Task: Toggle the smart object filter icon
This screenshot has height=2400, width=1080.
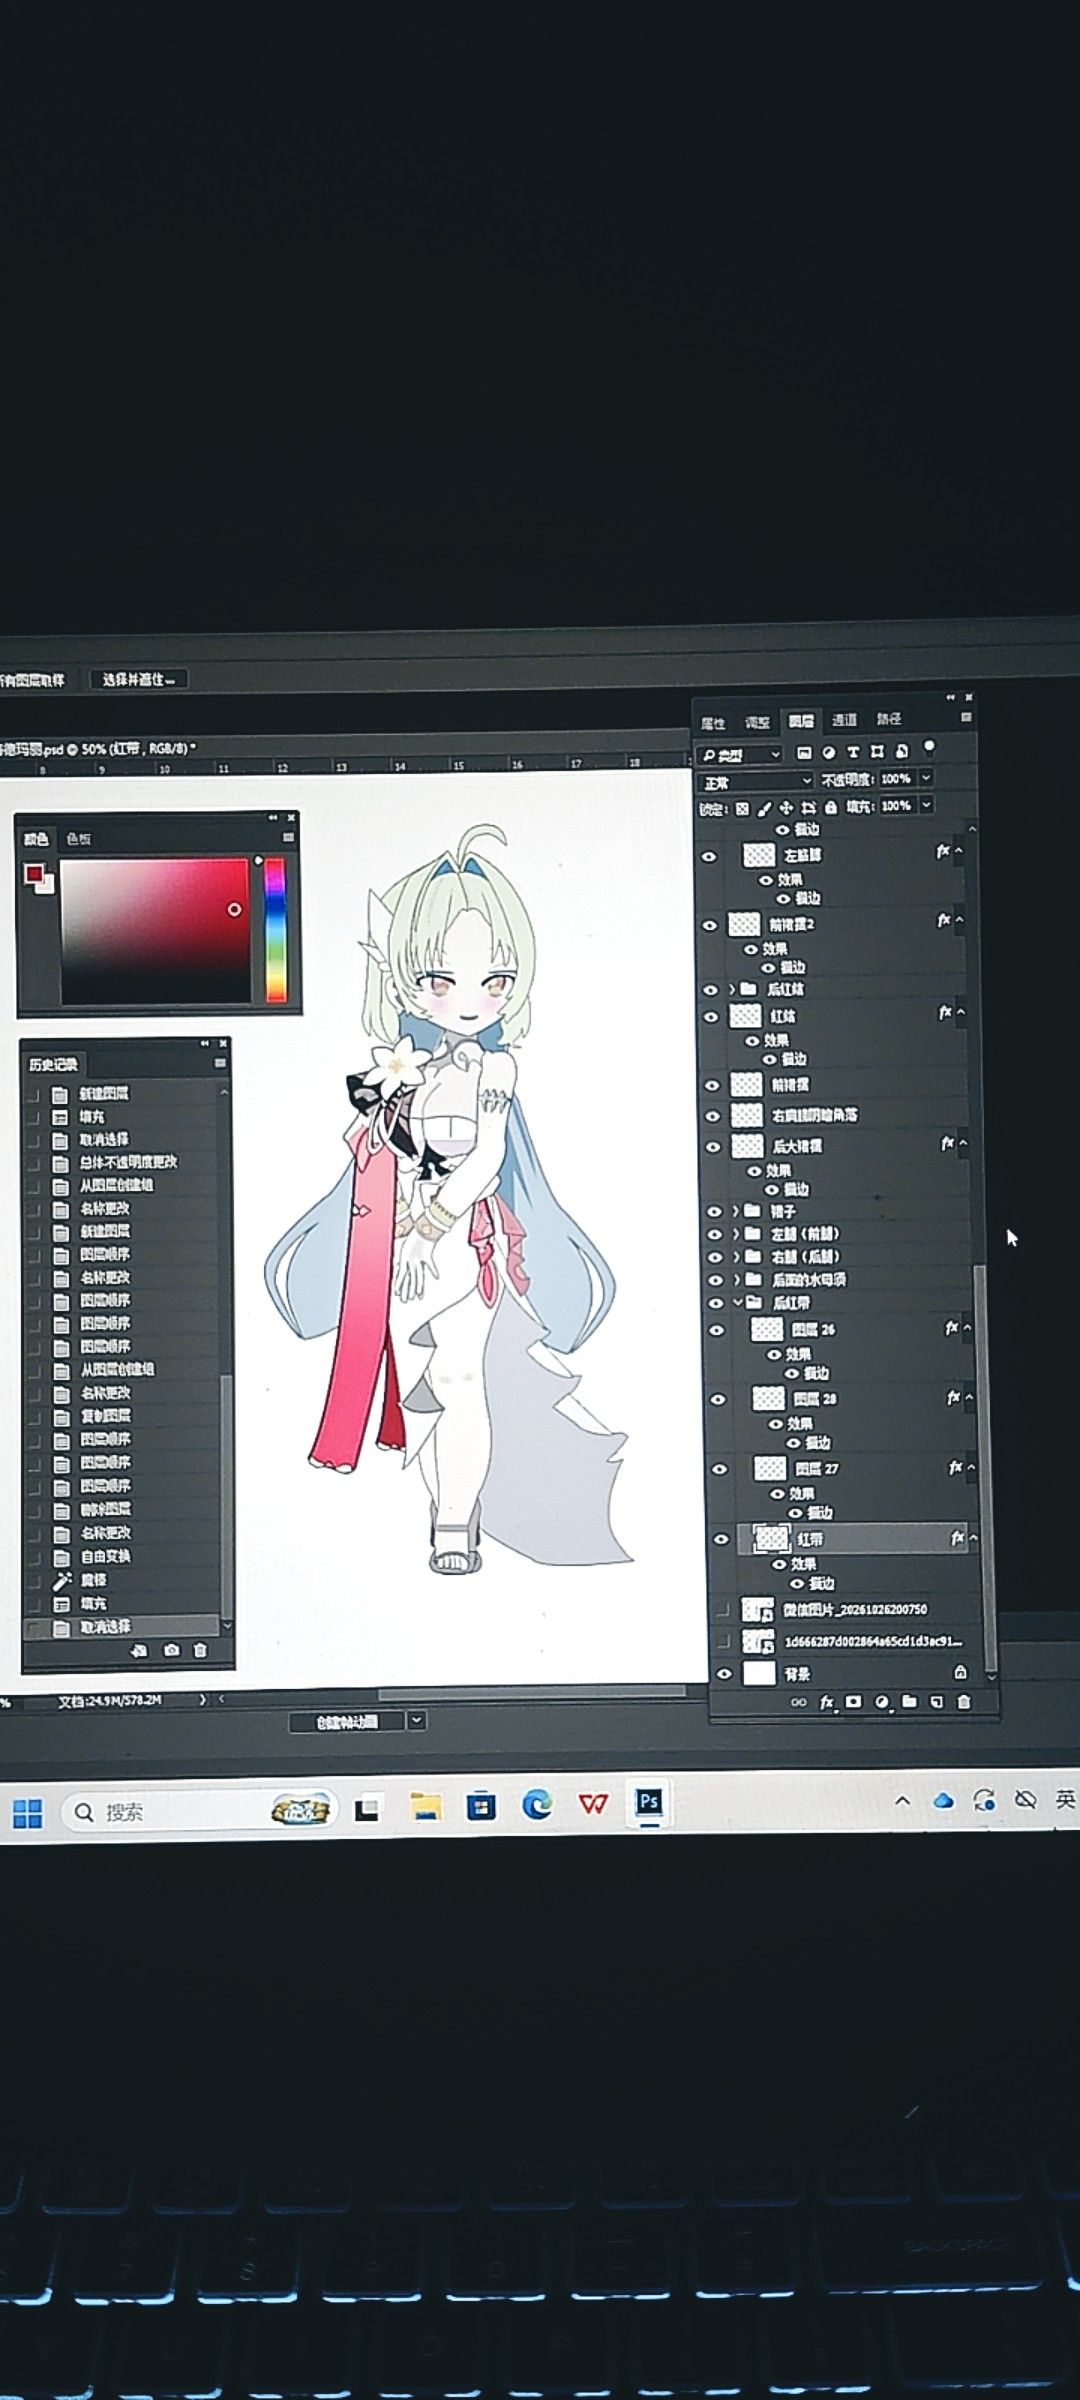Action: tap(901, 752)
